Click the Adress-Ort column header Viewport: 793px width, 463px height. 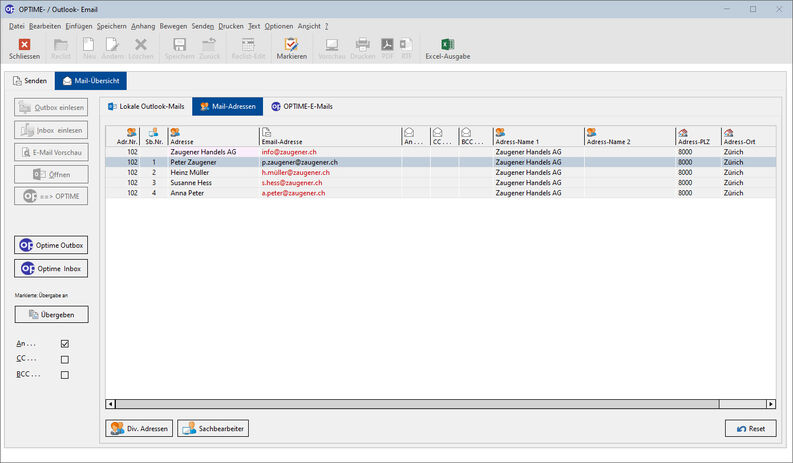coord(748,137)
